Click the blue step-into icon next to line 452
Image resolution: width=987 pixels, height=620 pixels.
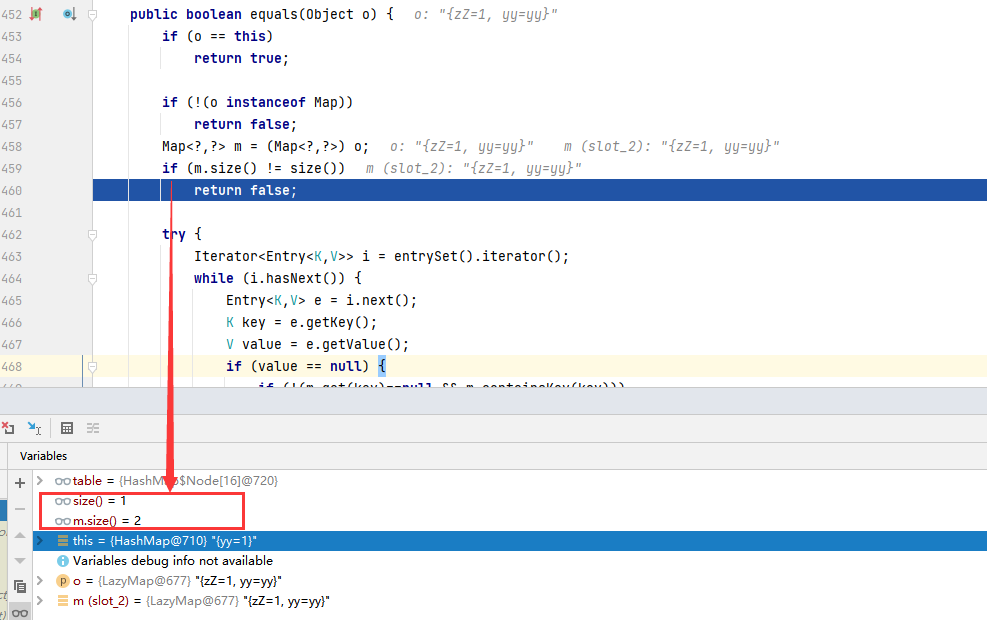click(x=68, y=13)
